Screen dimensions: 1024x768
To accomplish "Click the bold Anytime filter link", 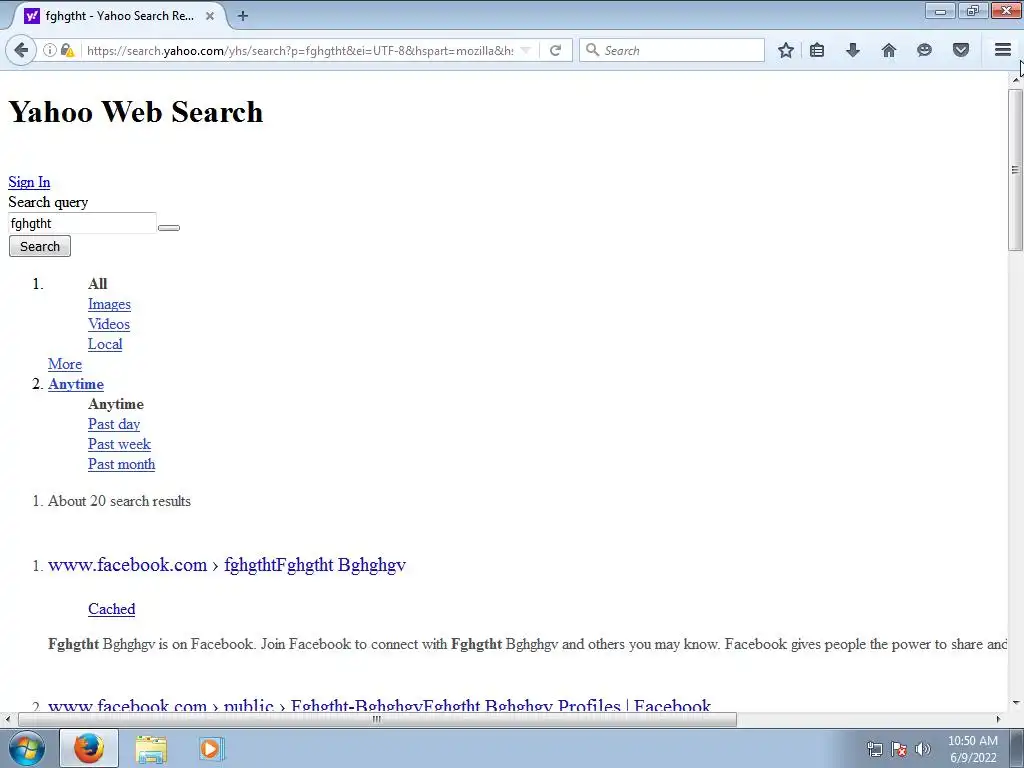I will 76,384.
